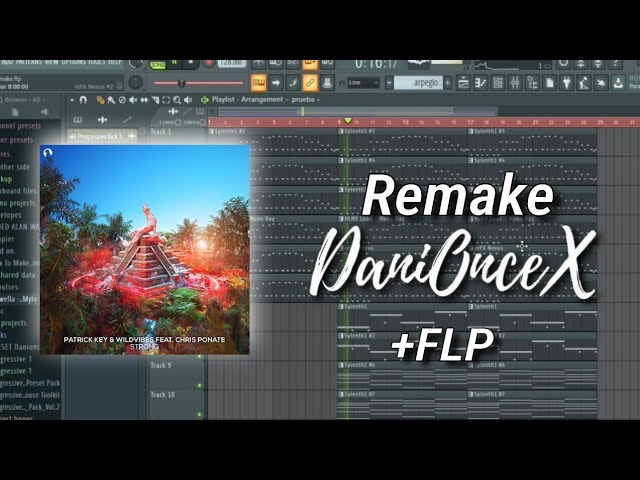640x480 pixels.
Task: Show the browser tree view icon
Action: (x=532, y=83)
